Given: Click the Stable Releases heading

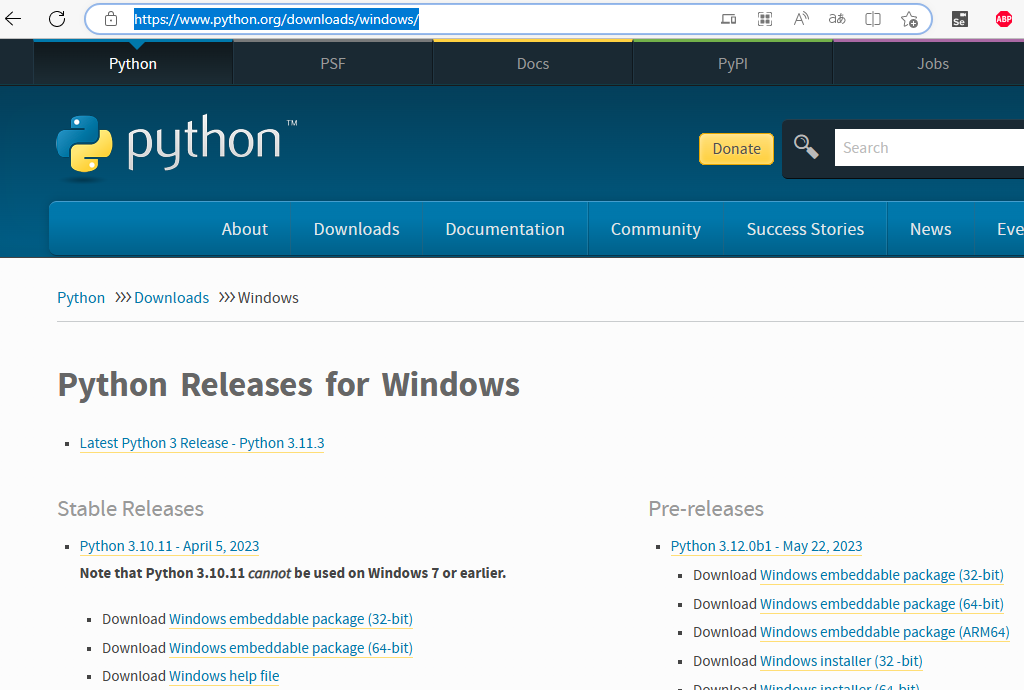Looking at the screenshot, I should (131, 509).
